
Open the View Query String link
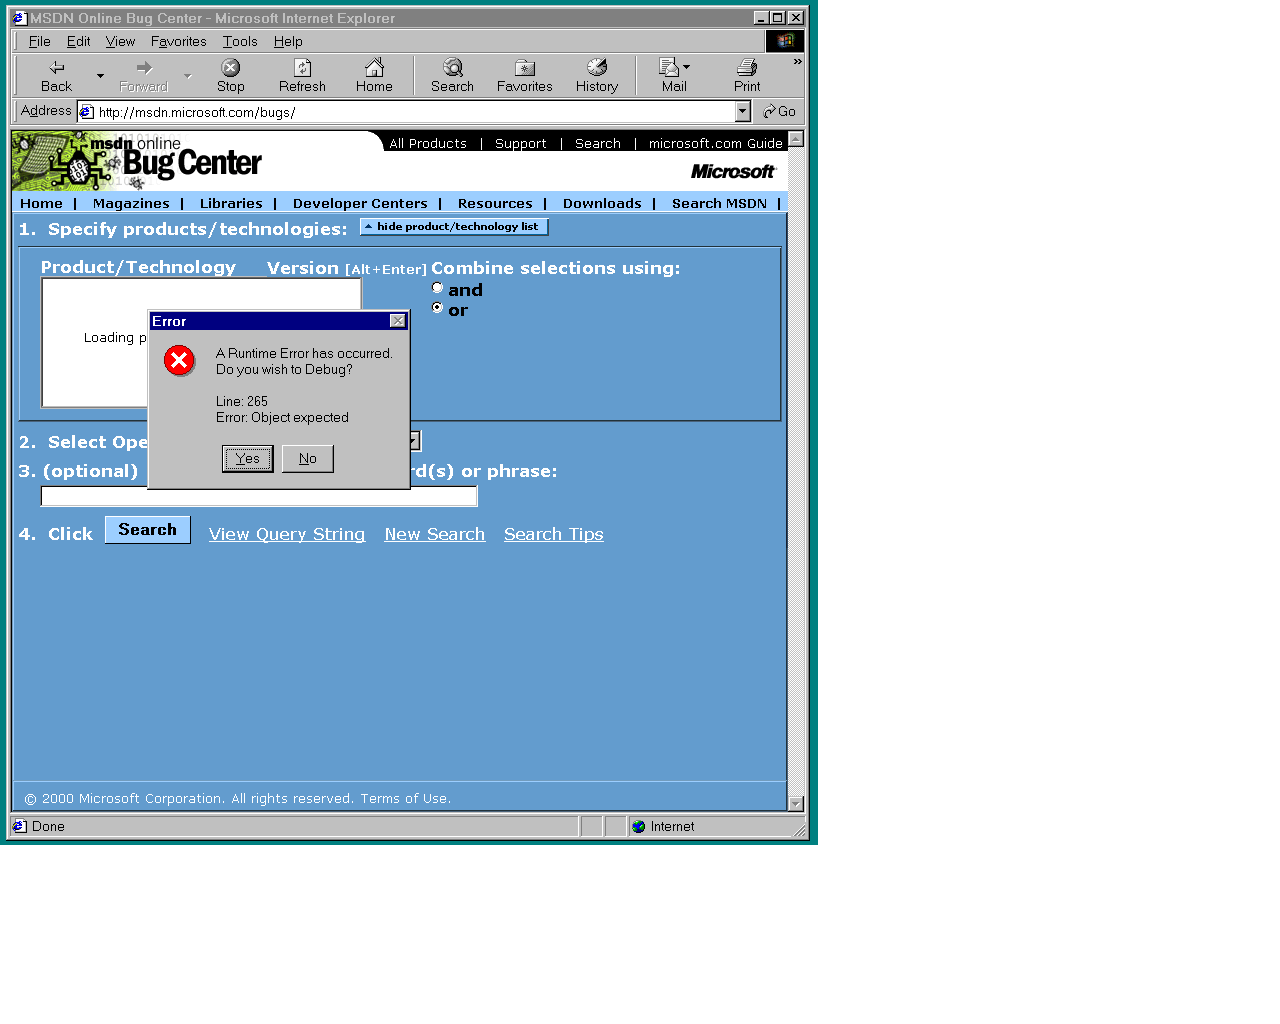[x=287, y=534]
